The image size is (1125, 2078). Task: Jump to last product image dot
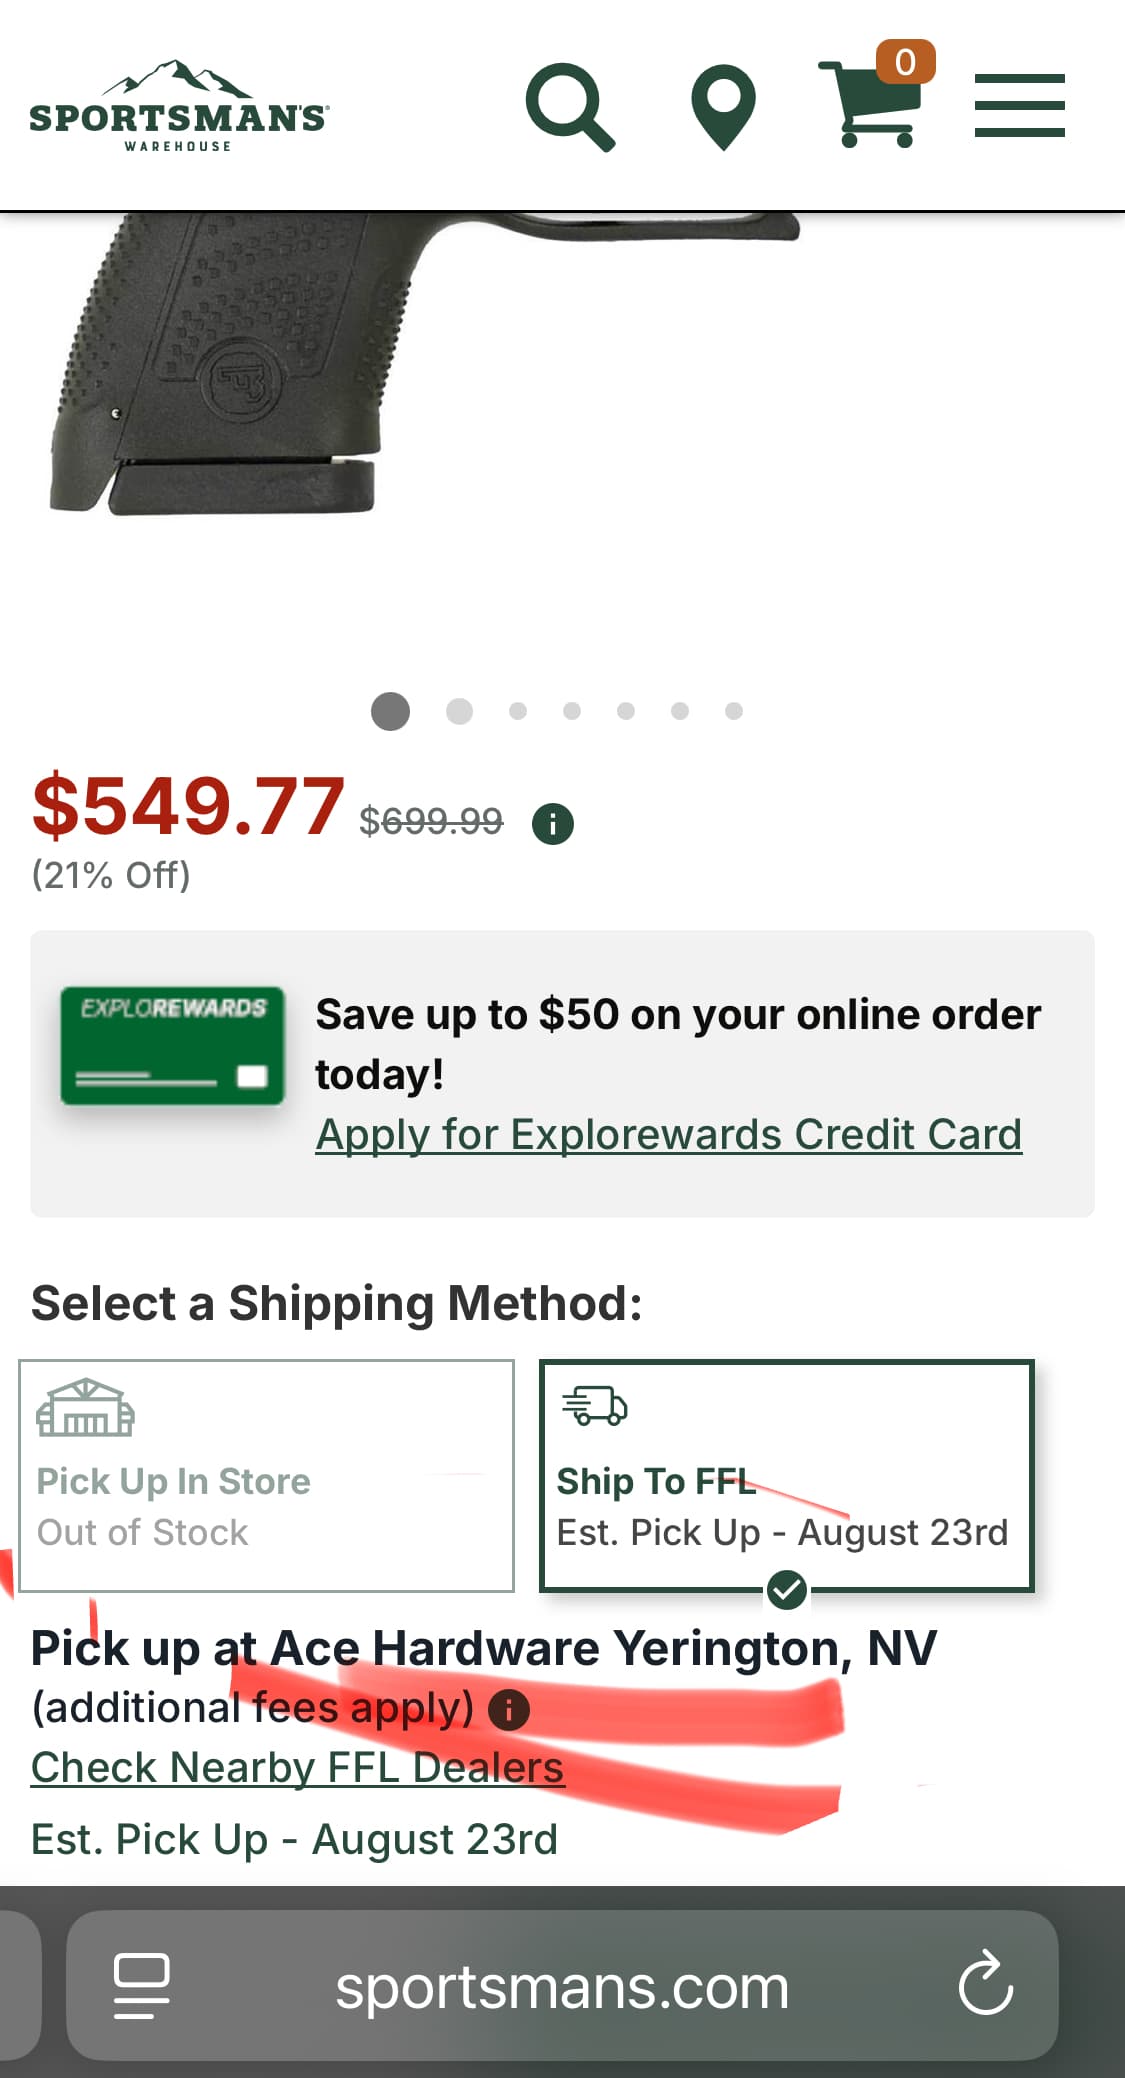tap(734, 711)
